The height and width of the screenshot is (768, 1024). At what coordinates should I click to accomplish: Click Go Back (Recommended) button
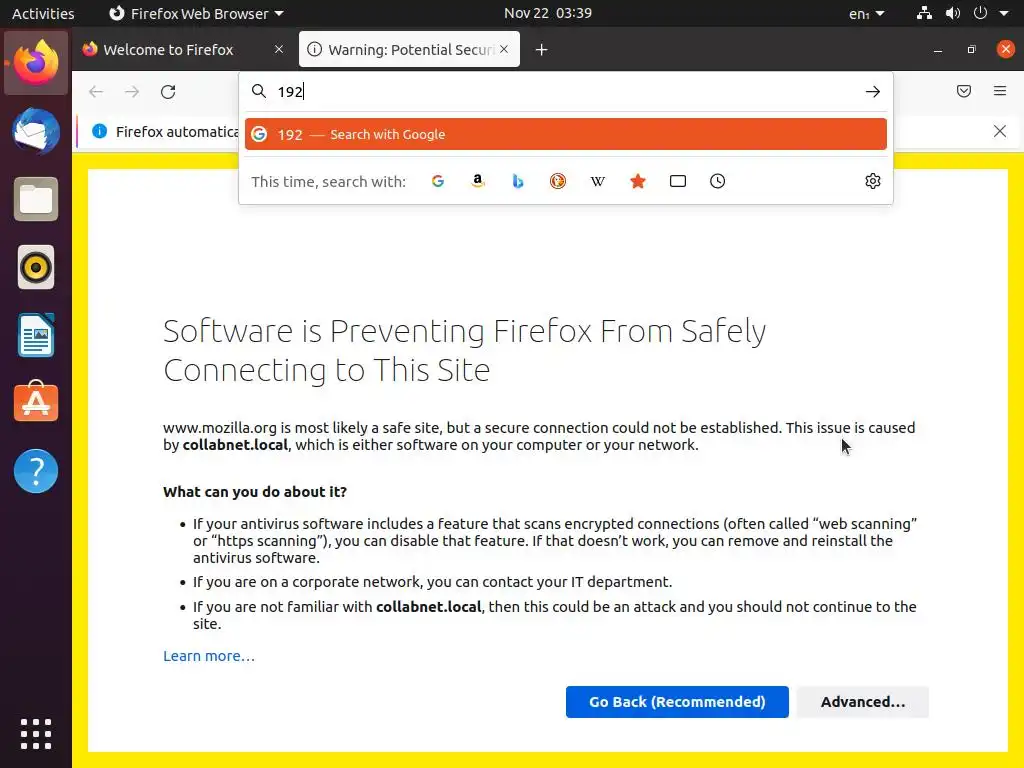[677, 702]
